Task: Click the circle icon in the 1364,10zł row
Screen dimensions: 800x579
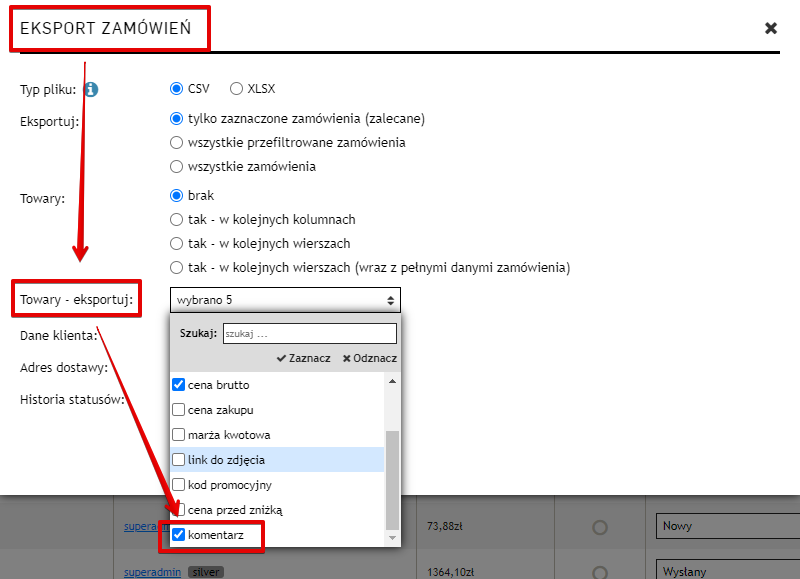Action: tap(600, 572)
